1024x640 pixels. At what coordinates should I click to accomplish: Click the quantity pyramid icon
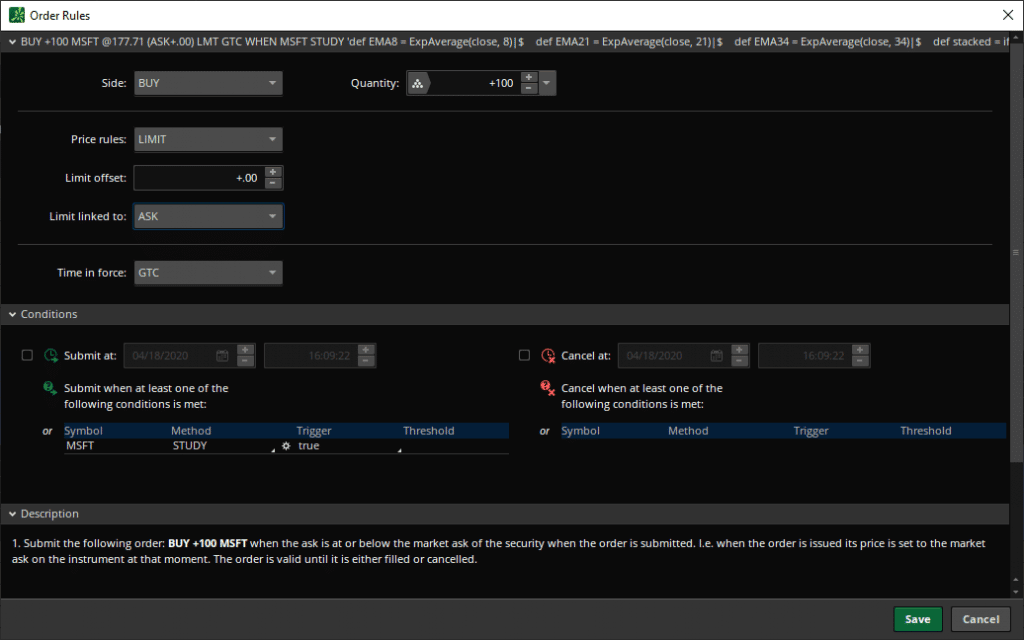pos(418,84)
